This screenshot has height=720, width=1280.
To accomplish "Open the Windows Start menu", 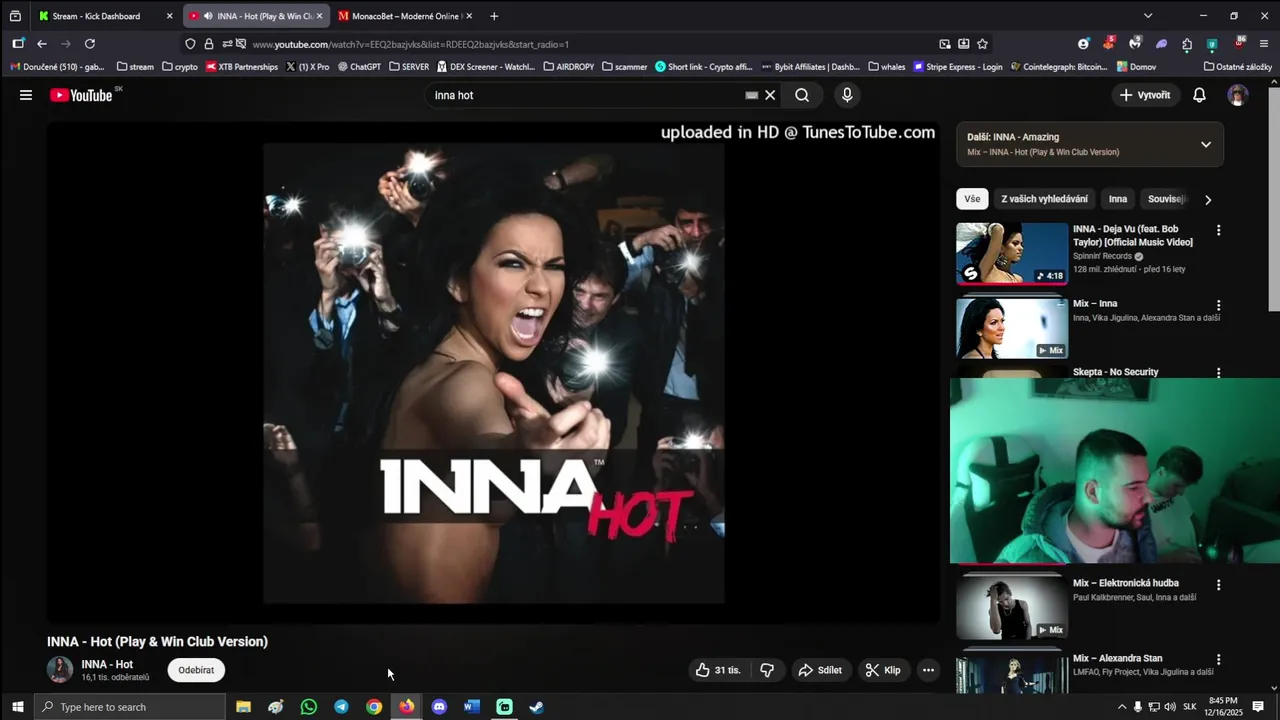I will [x=17, y=707].
